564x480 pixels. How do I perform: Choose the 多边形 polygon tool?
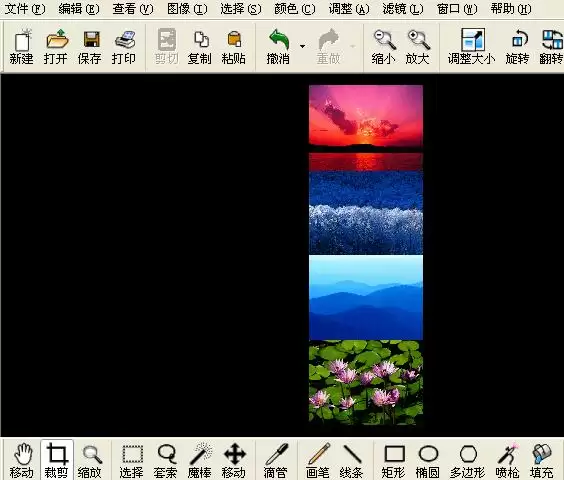click(x=468, y=461)
